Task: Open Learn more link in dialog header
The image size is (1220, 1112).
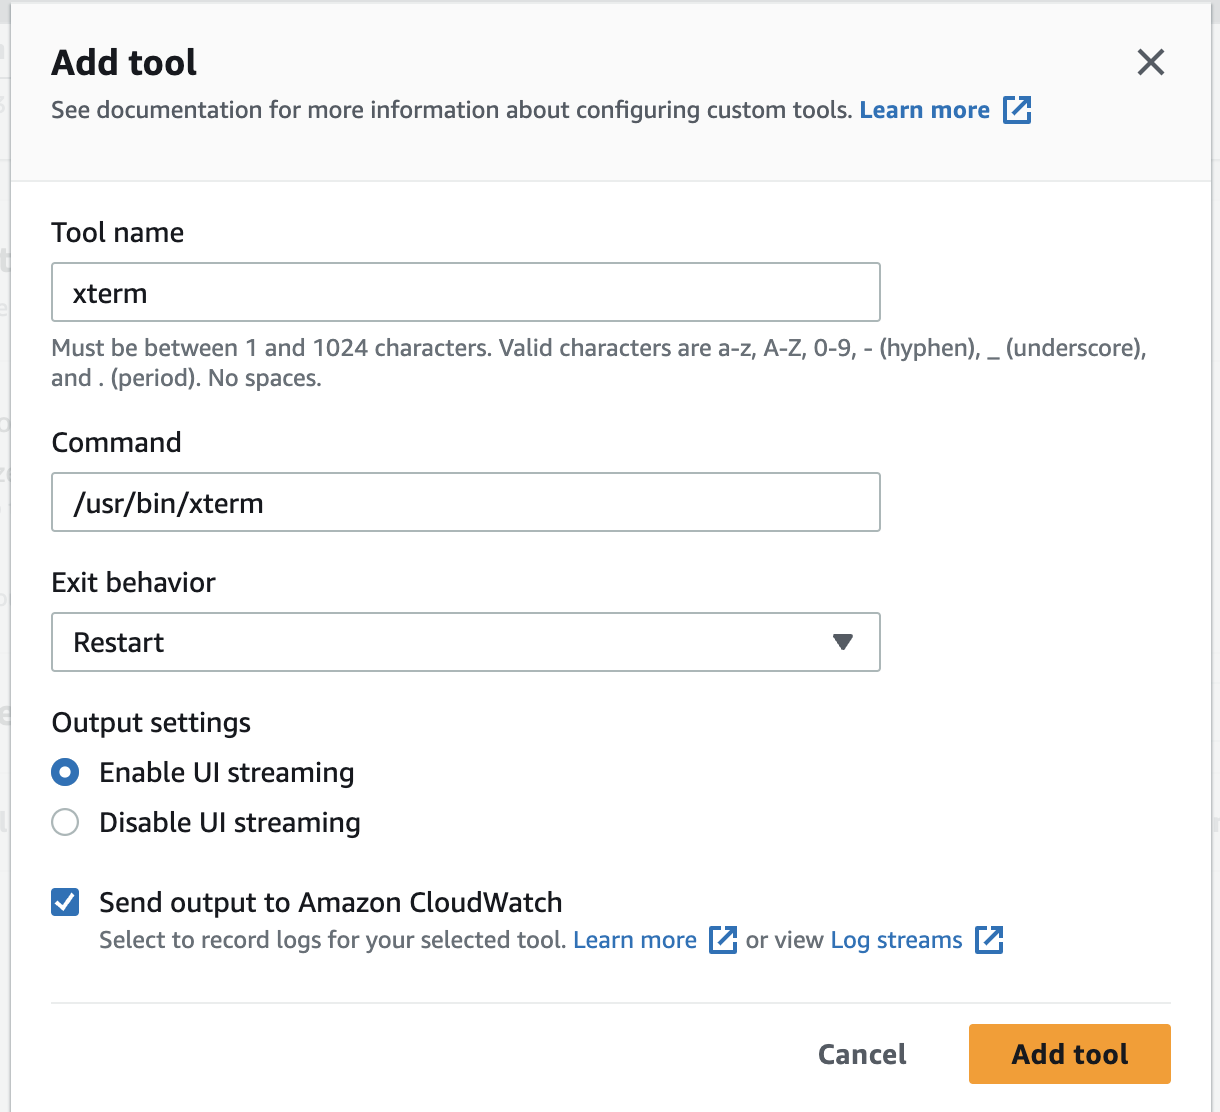Action: click(x=924, y=110)
